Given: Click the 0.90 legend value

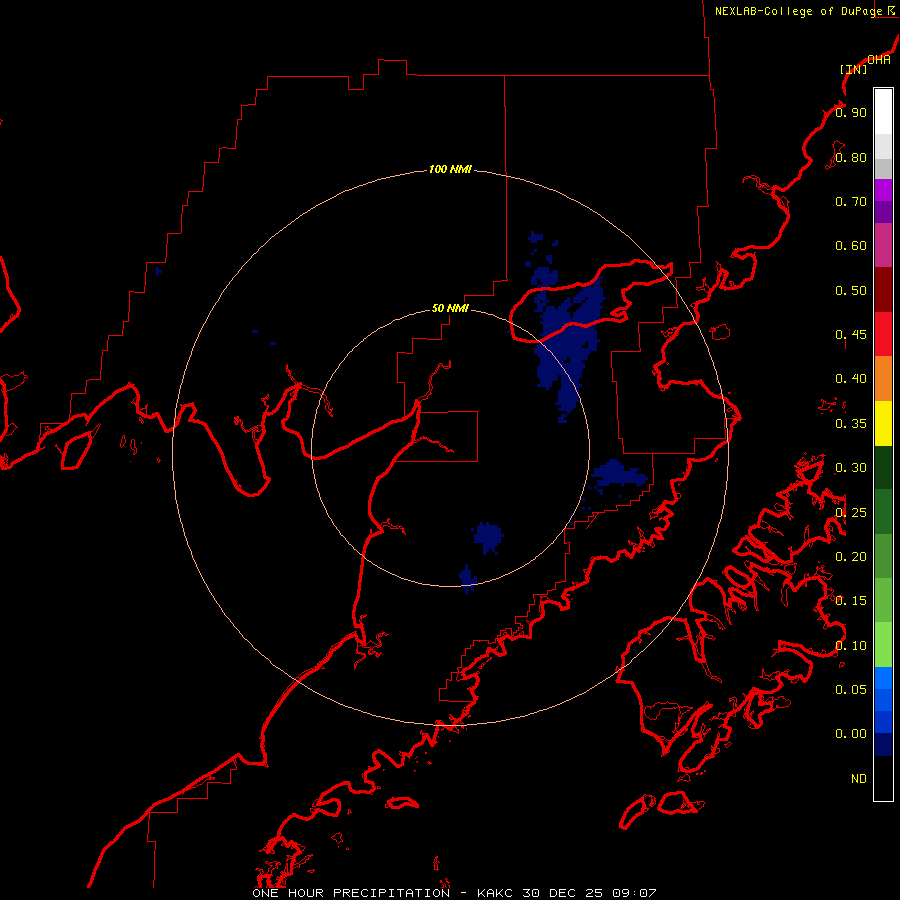Looking at the screenshot, I should tap(851, 112).
